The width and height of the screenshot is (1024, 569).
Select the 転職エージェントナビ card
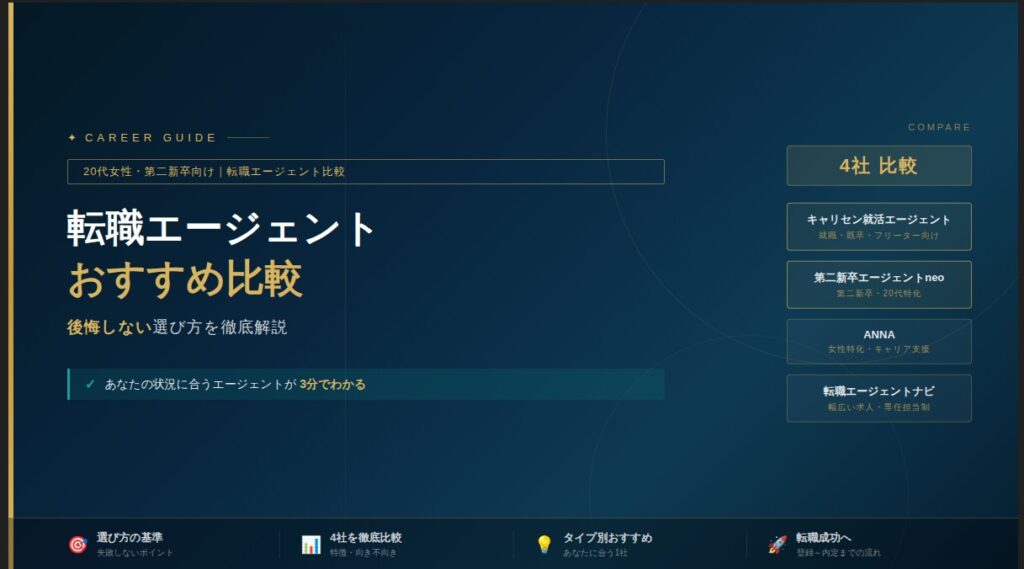point(879,398)
